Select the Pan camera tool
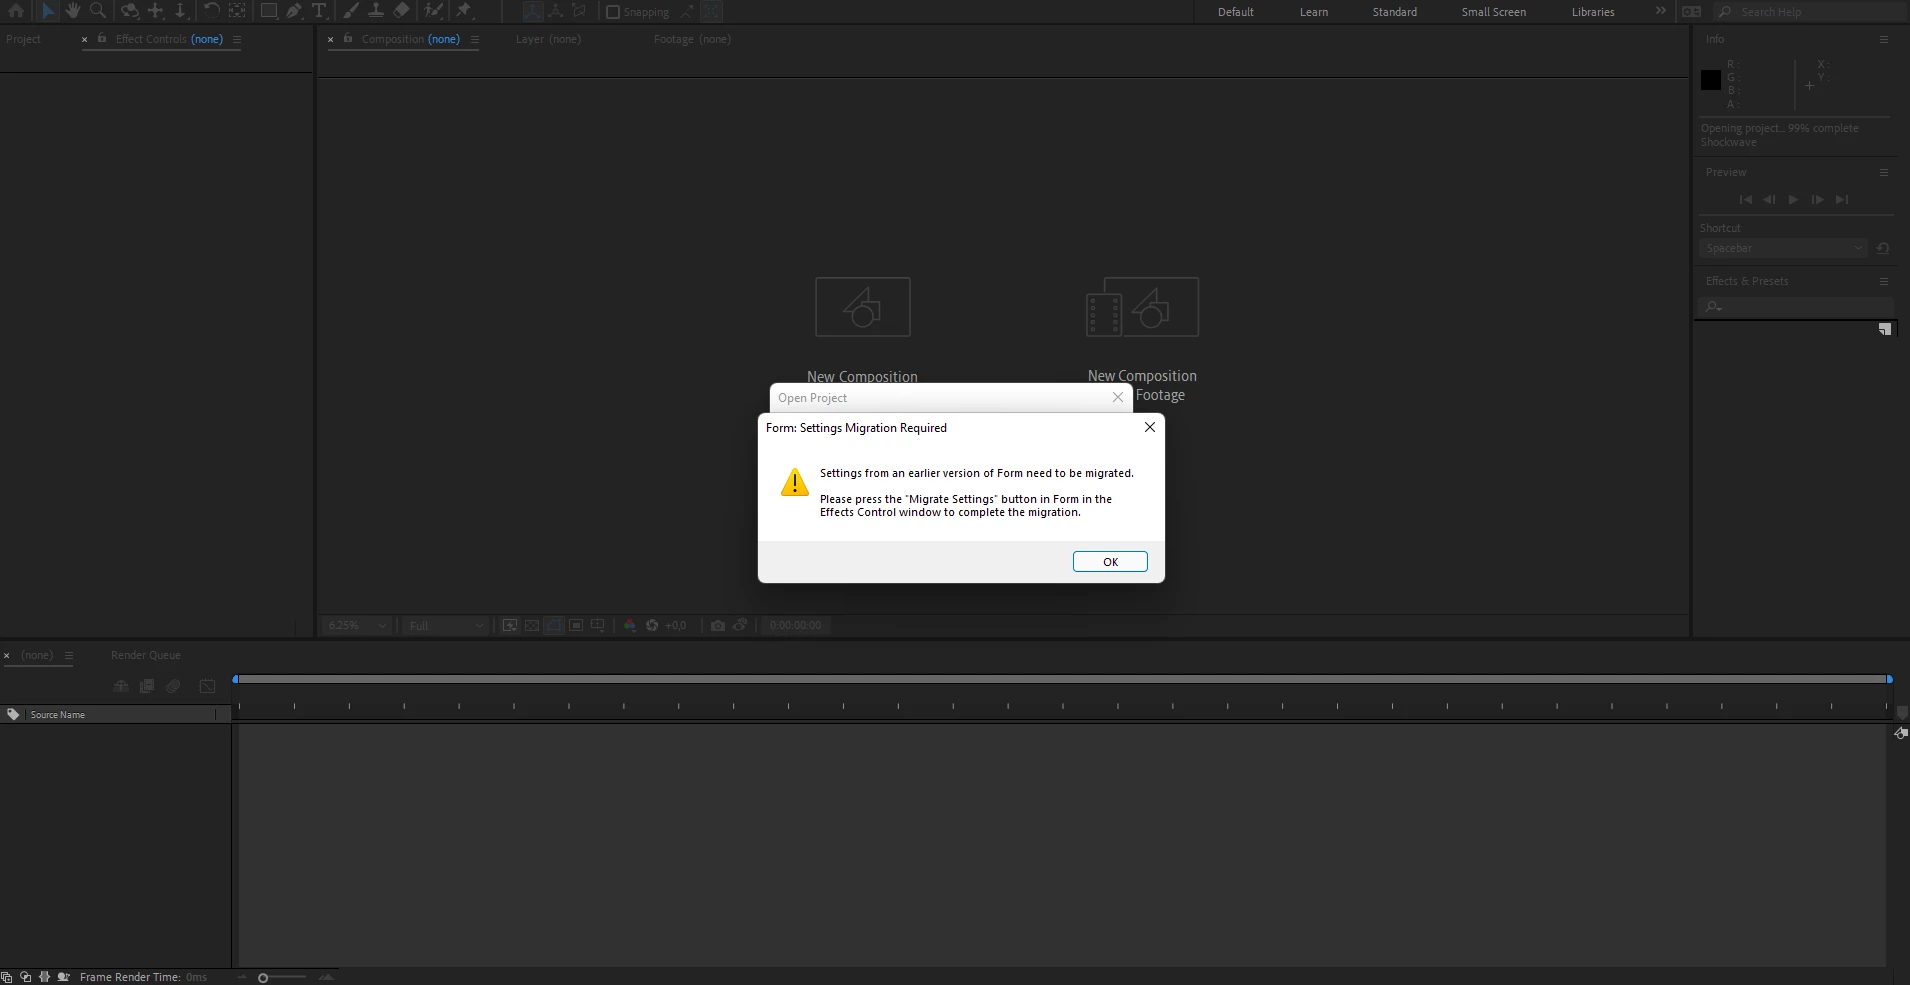This screenshot has height=985, width=1910. pyautogui.click(x=155, y=11)
